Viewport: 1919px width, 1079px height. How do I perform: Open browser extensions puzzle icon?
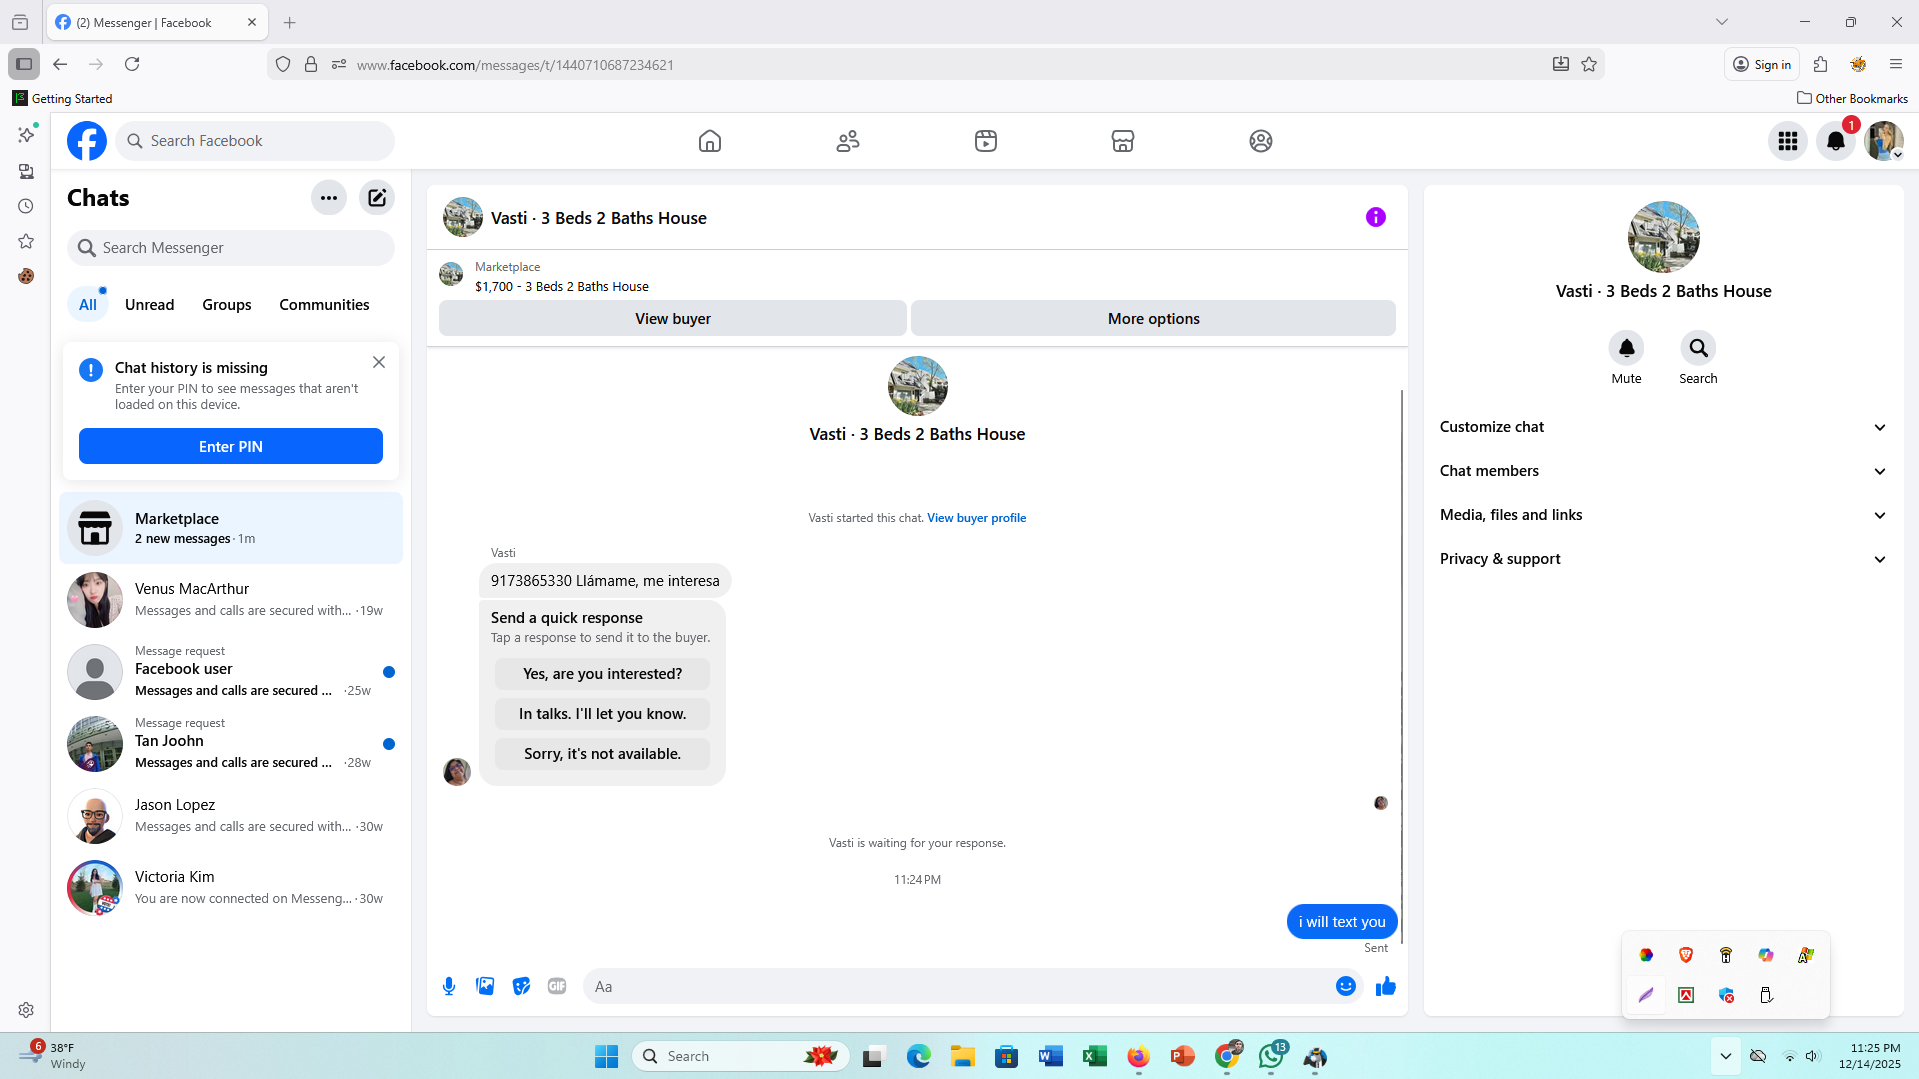1820,64
